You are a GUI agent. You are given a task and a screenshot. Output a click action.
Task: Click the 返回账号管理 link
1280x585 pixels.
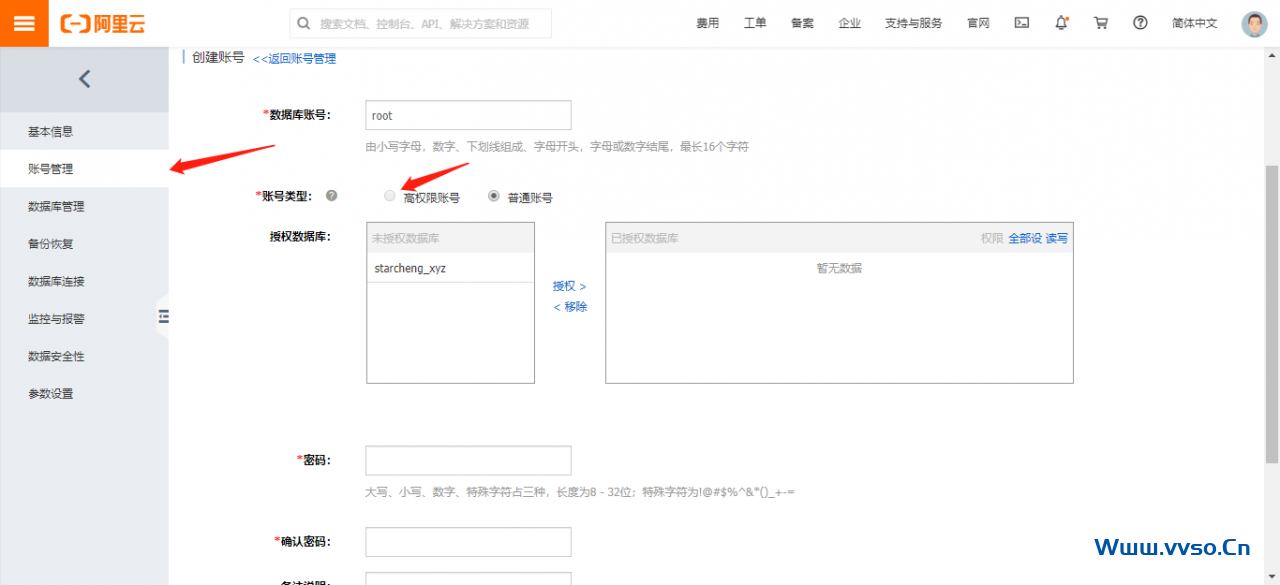click(294, 59)
